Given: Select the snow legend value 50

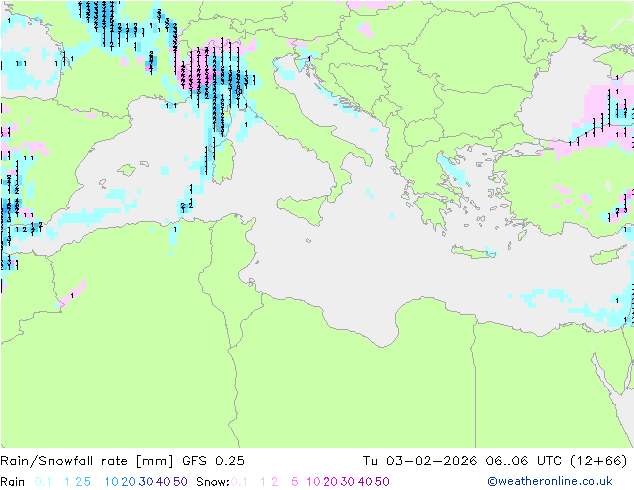Looking at the screenshot, I should [382, 482].
